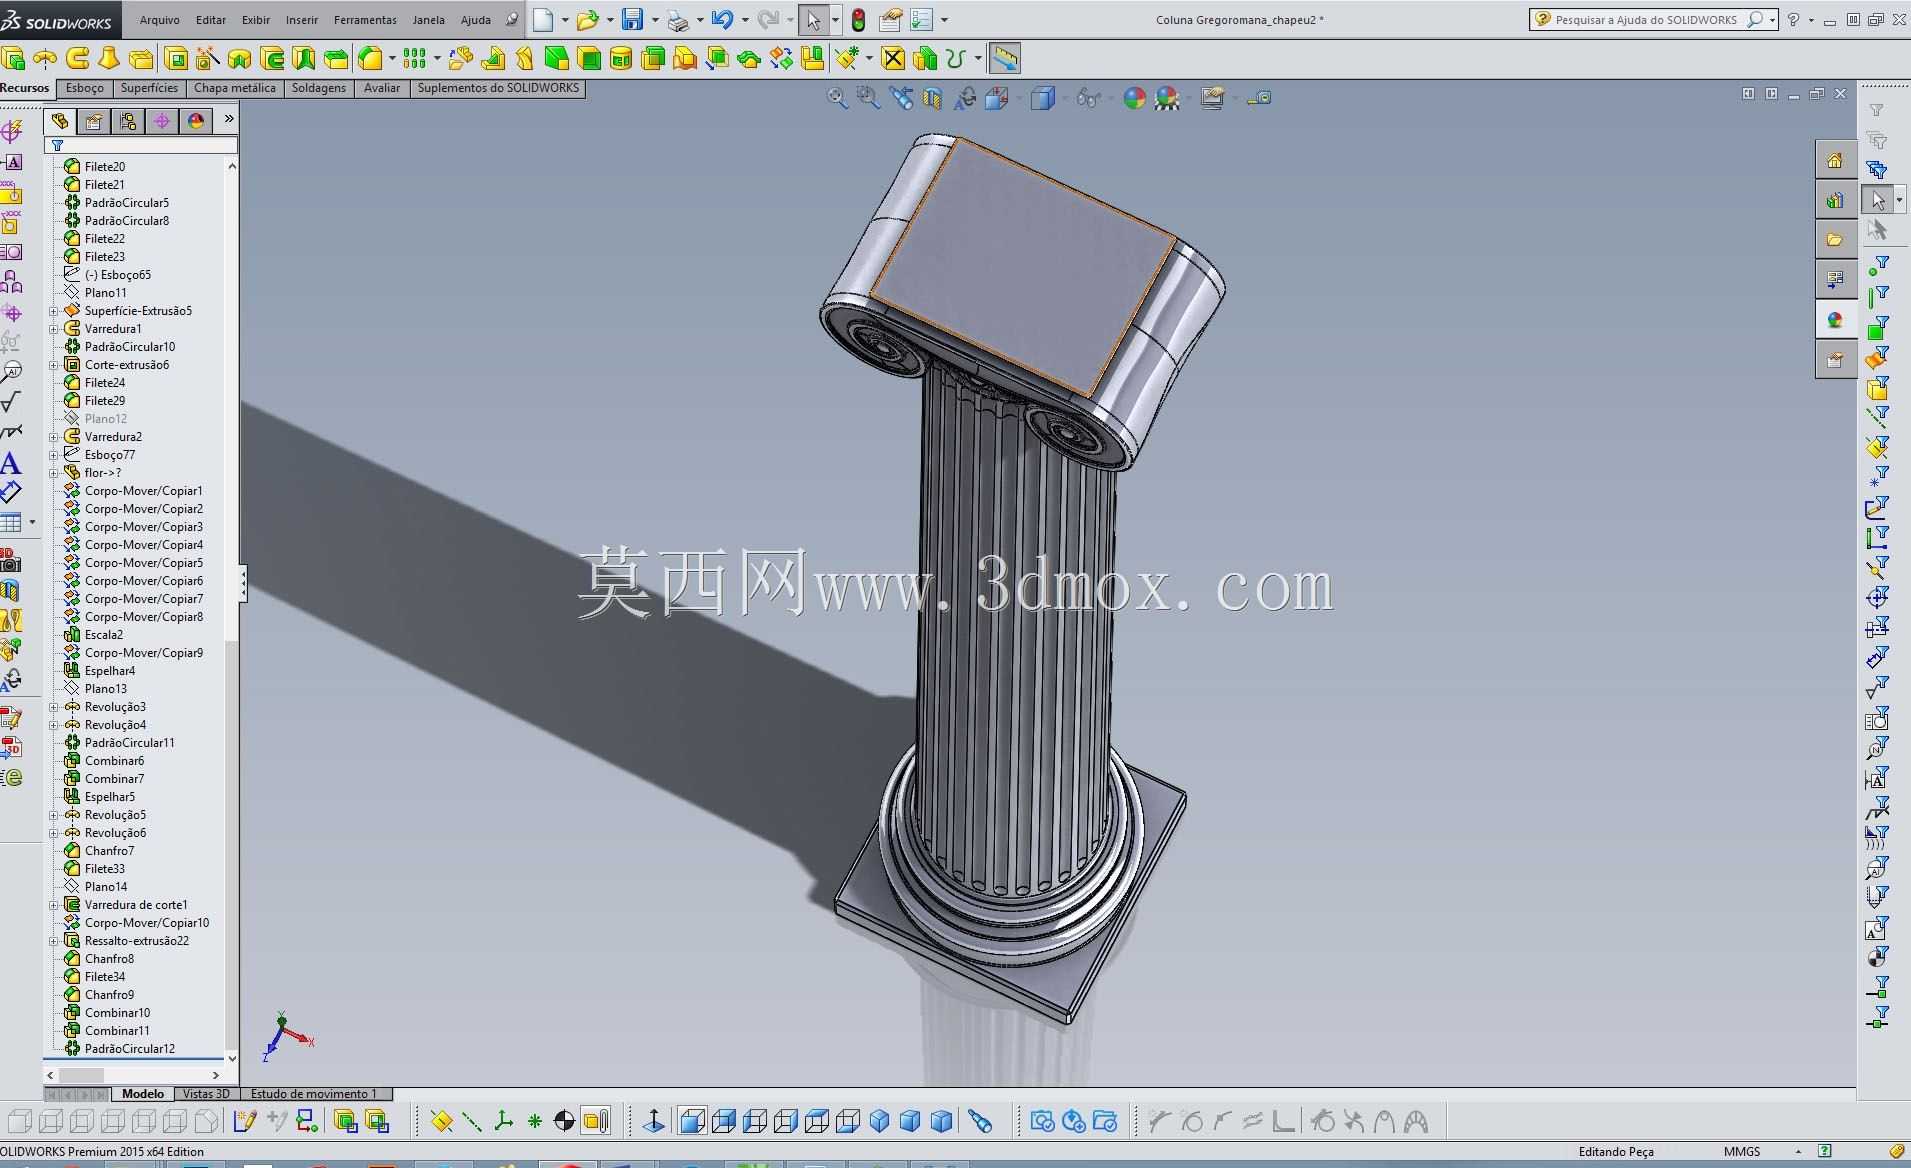Viewport: 1911px width, 1168px height.
Task: Open the DisplayManager tab icon
Action: [x=196, y=121]
